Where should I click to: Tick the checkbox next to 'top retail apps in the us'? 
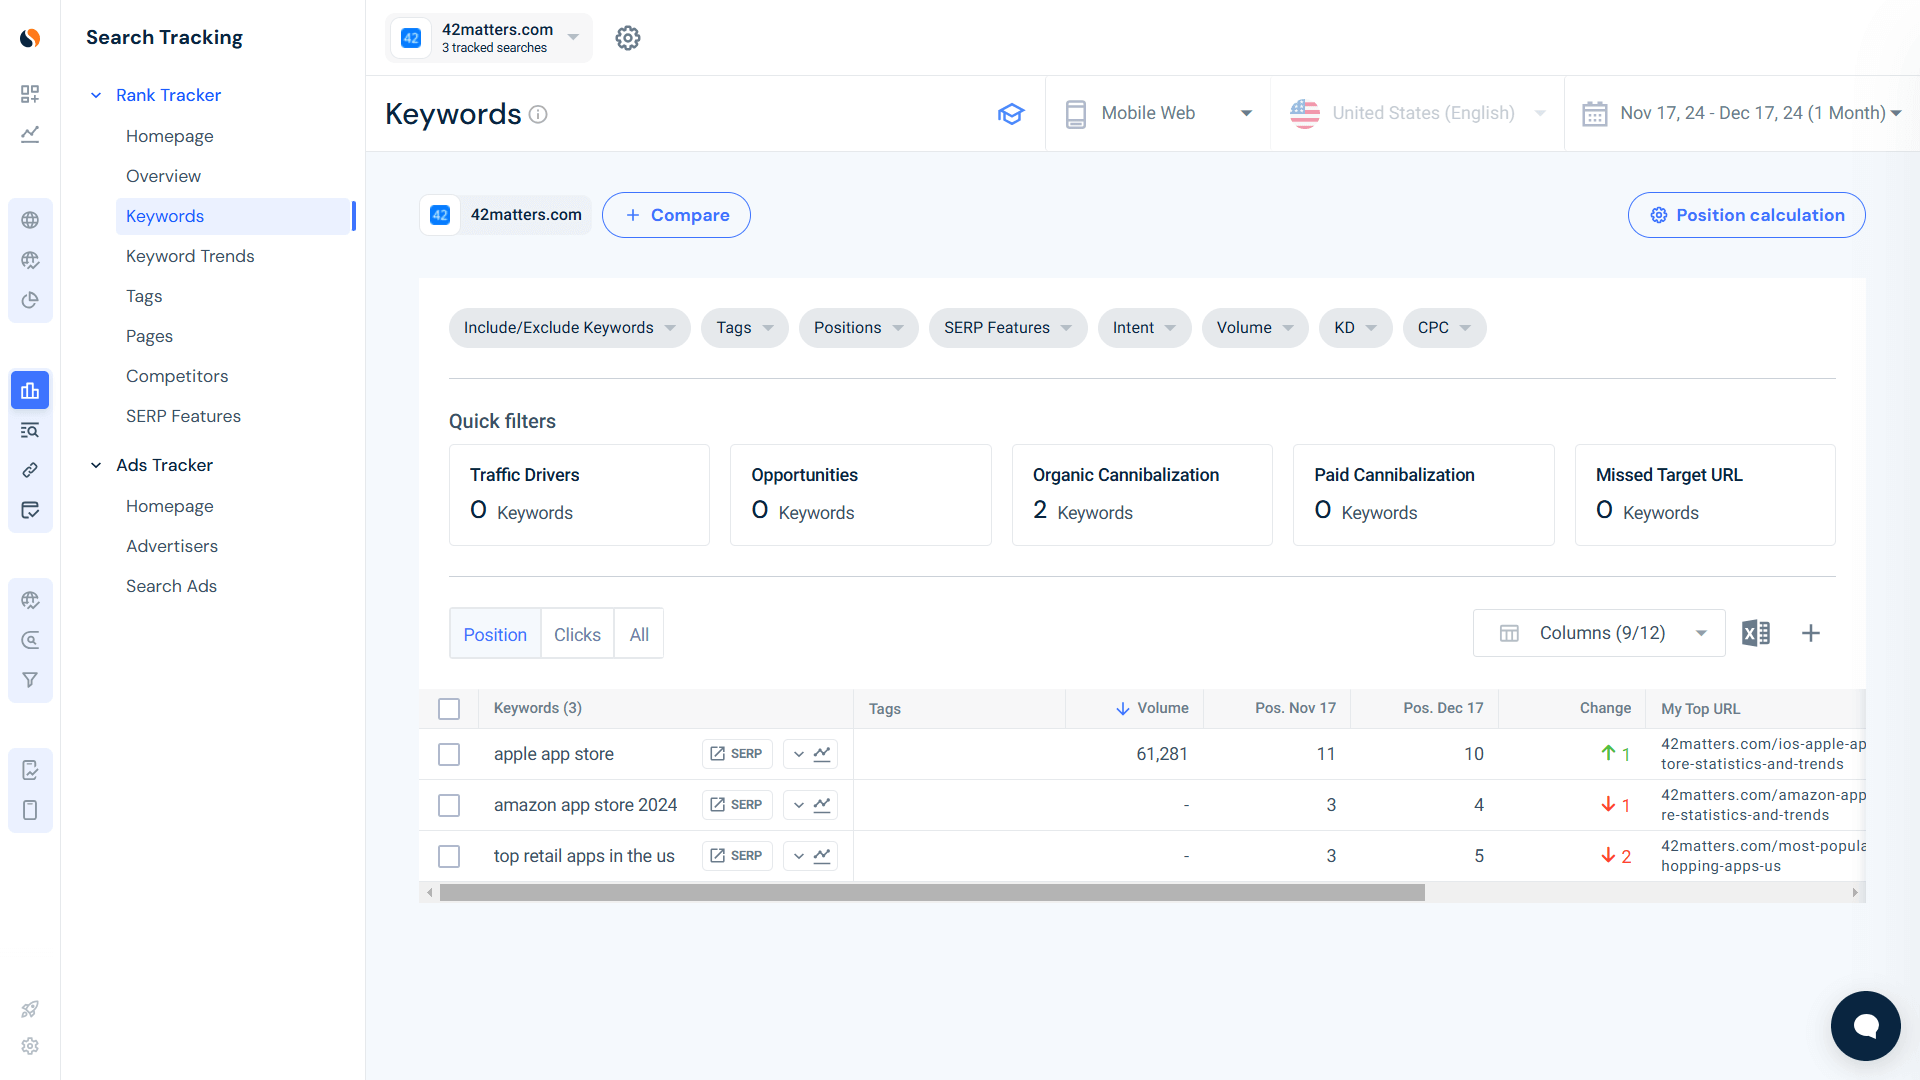tap(449, 856)
